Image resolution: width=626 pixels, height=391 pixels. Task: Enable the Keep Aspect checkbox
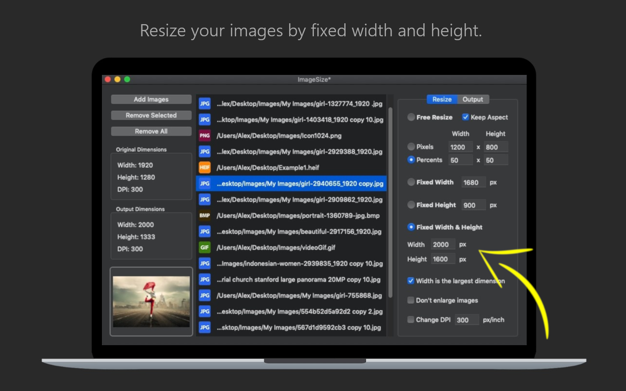coord(465,117)
